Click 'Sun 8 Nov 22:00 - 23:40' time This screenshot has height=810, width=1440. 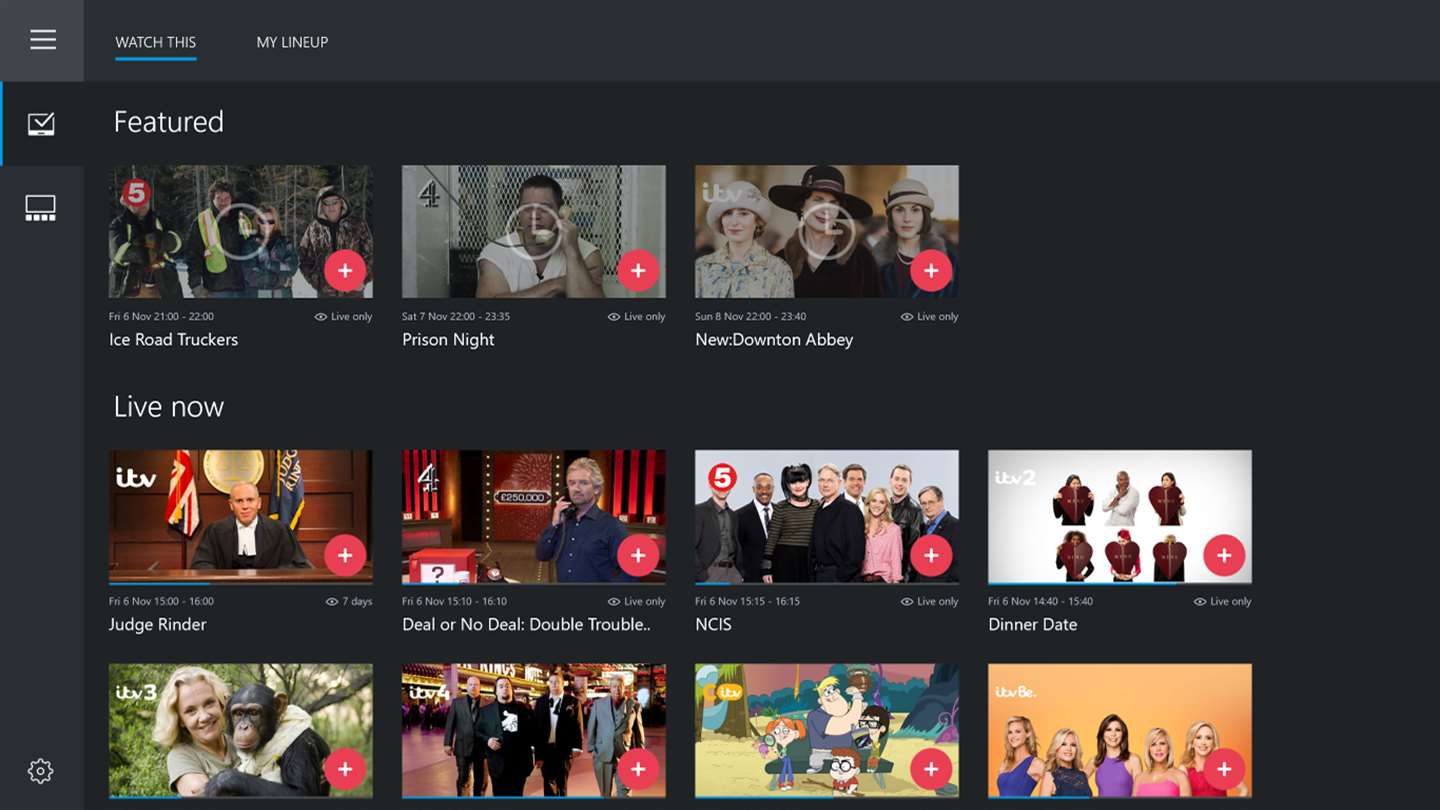(750, 317)
